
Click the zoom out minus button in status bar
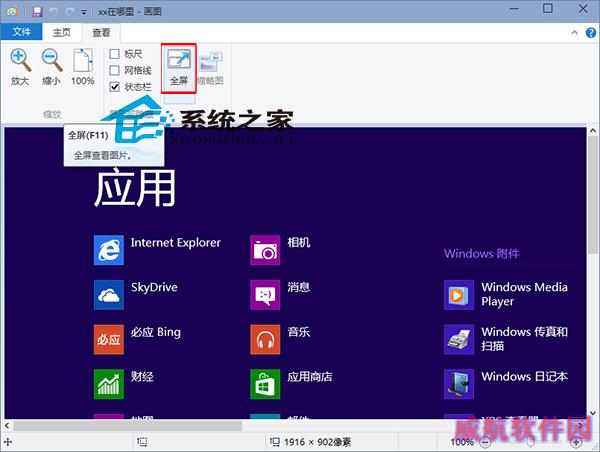(485, 442)
